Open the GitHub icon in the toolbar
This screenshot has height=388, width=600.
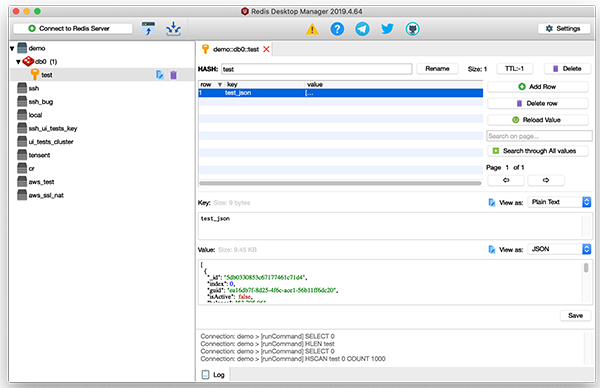coord(412,29)
